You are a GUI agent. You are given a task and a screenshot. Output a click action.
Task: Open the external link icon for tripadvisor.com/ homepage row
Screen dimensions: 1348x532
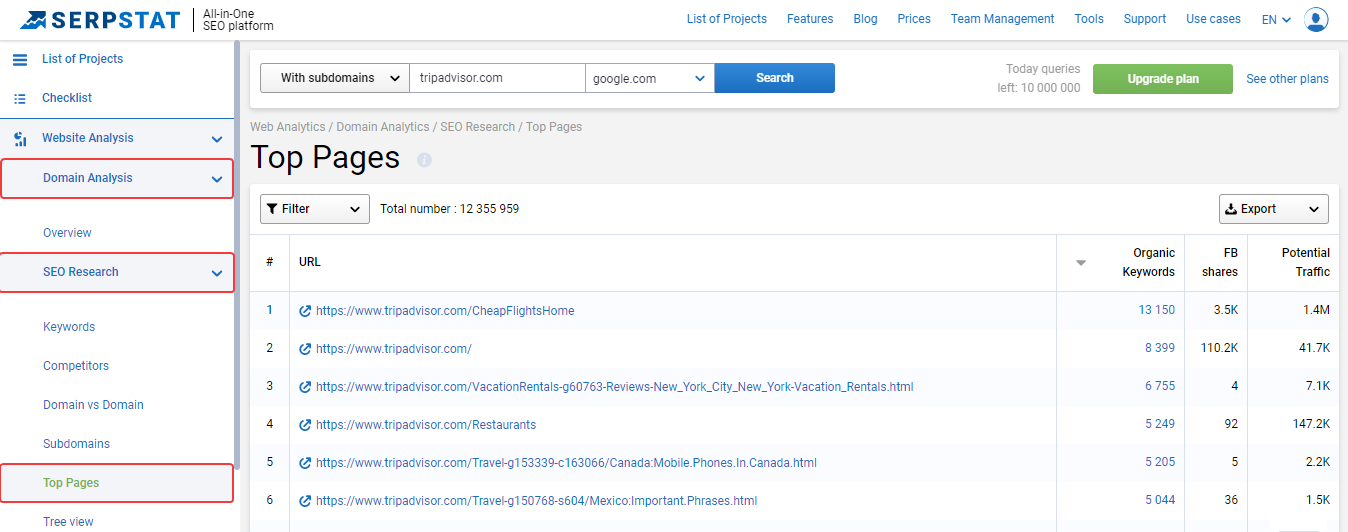[305, 349]
